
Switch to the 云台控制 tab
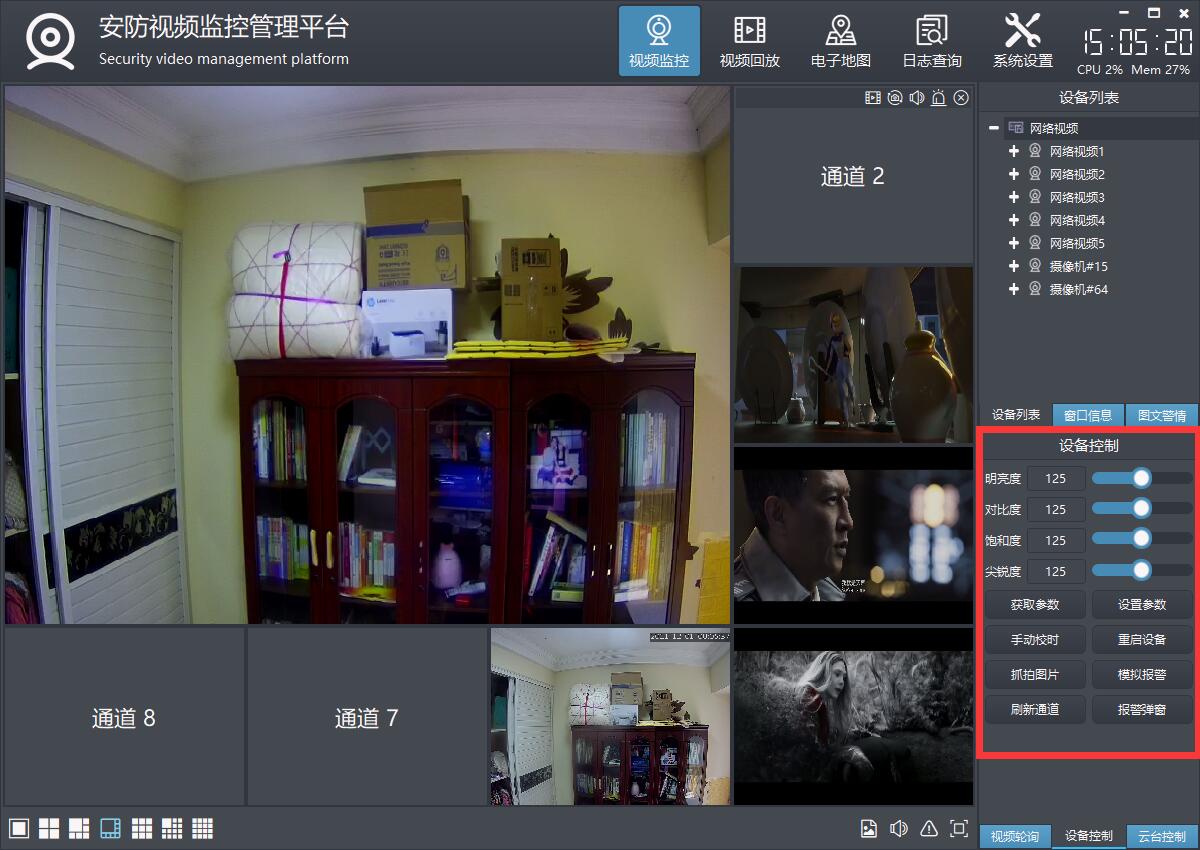pos(1161,836)
